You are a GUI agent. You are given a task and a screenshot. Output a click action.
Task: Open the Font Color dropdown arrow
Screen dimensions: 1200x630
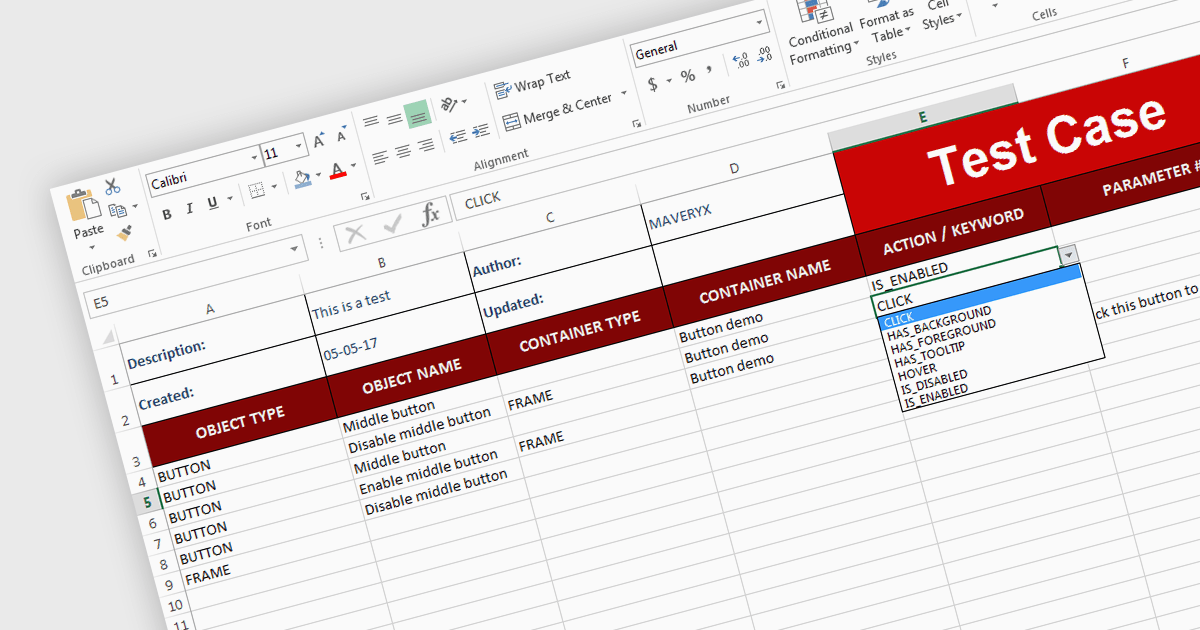(353, 167)
